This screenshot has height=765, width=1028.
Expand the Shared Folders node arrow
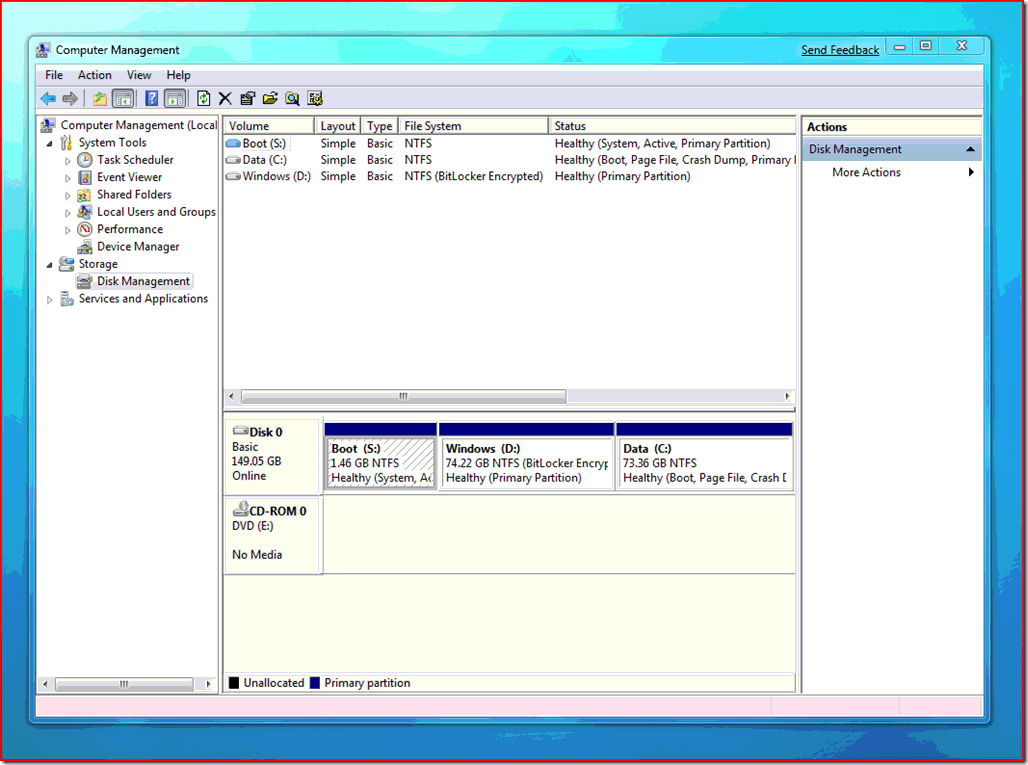click(x=68, y=195)
